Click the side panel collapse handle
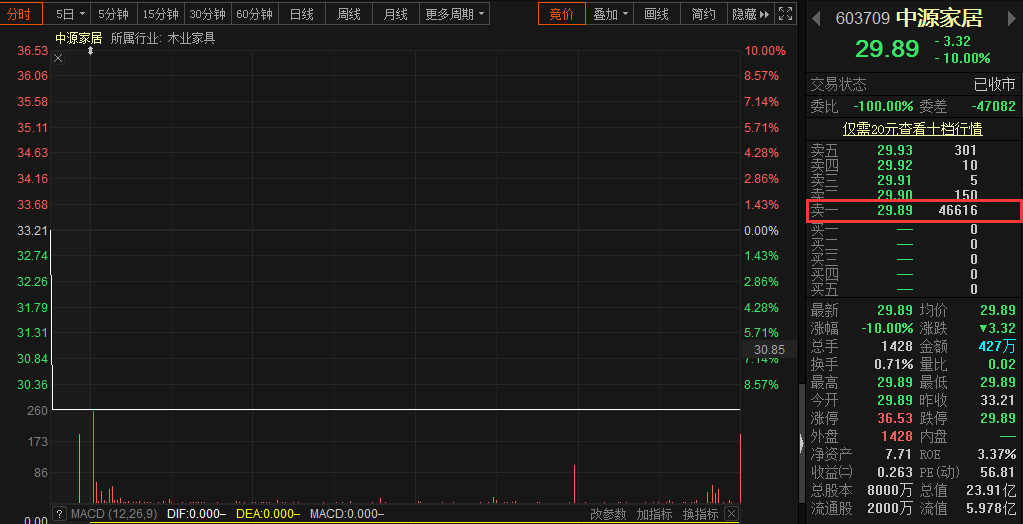Viewport: 1023px width, 524px height. [802, 444]
